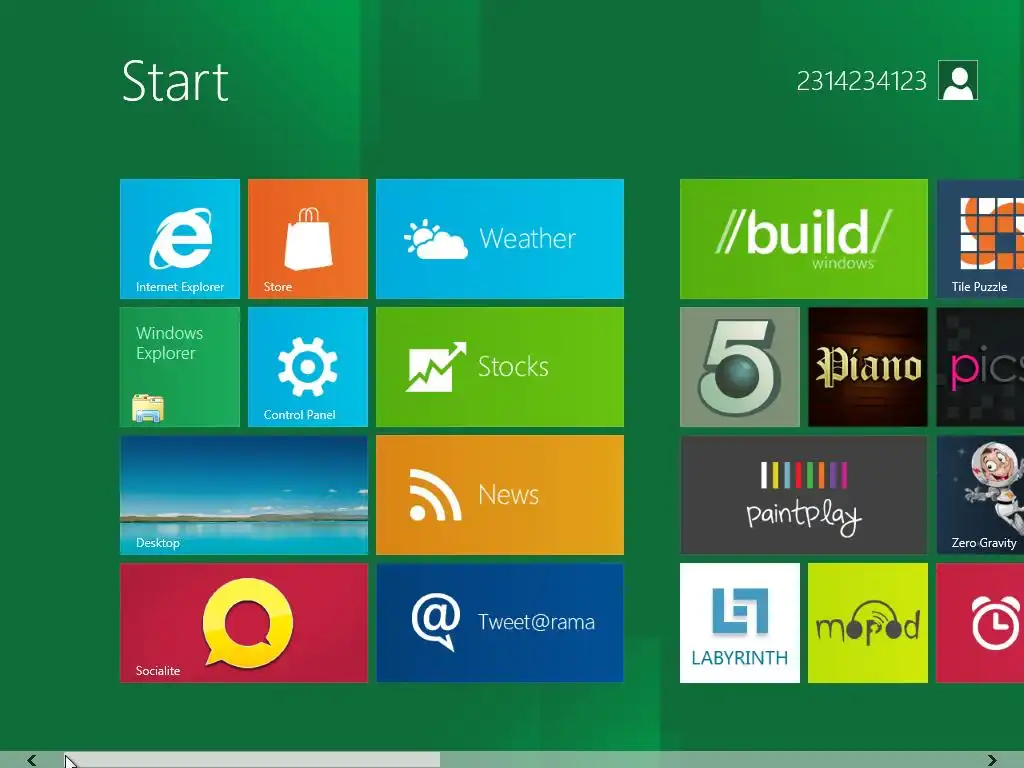The height and width of the screenshot is (768, 1024).
Task: Open the alarm clock tile
Action: coord(980,622)
